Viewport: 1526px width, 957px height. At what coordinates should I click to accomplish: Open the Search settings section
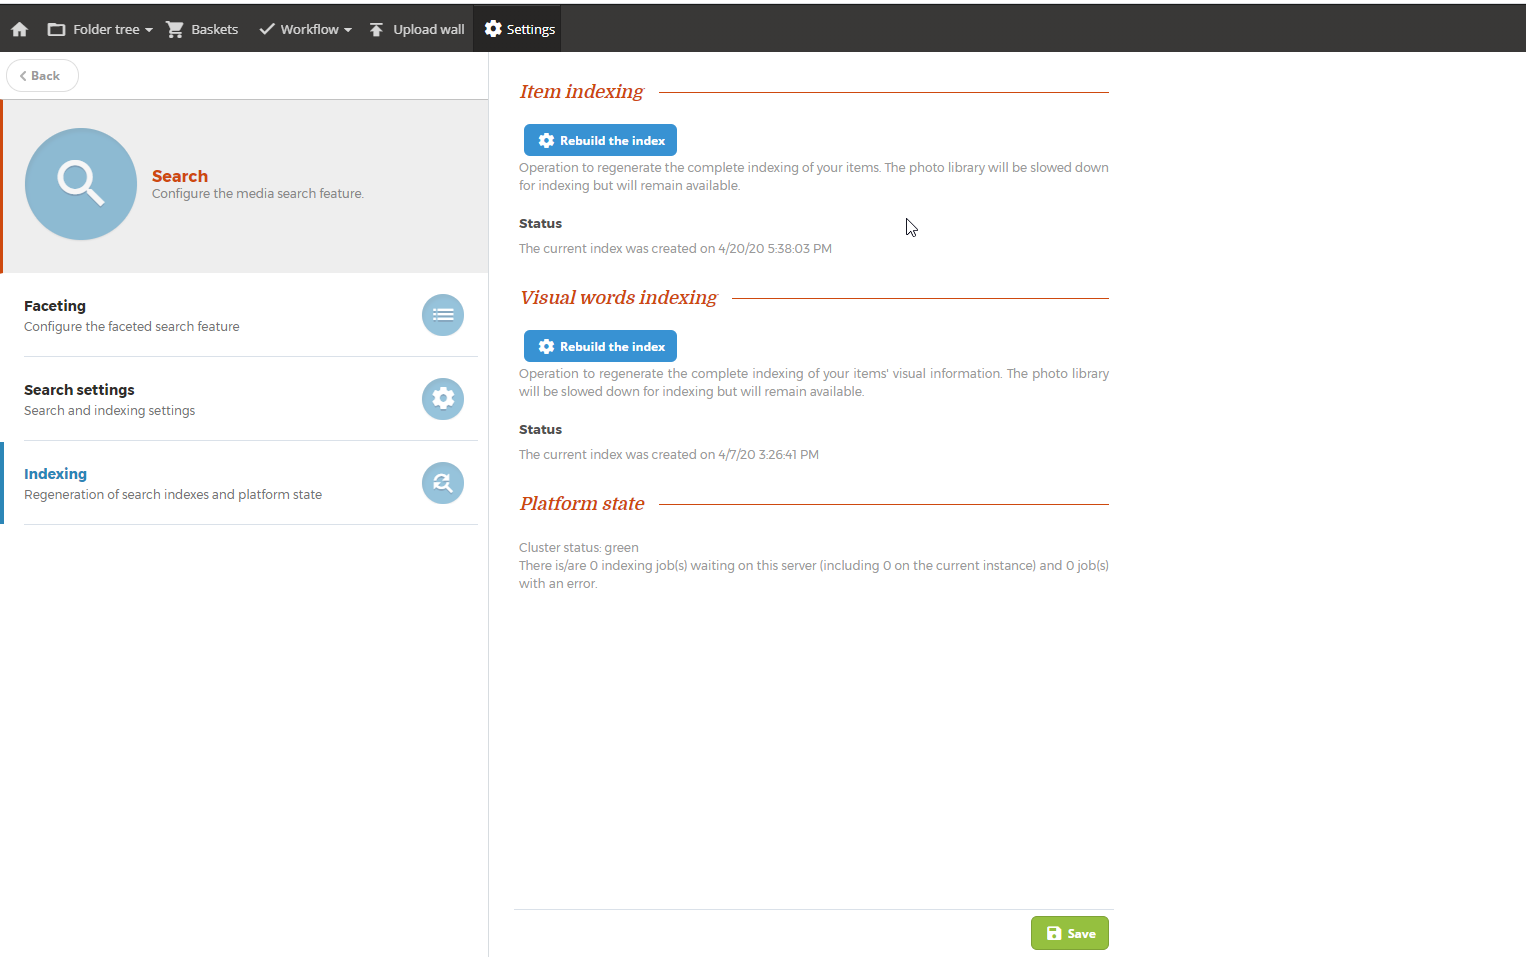(79, 390)
